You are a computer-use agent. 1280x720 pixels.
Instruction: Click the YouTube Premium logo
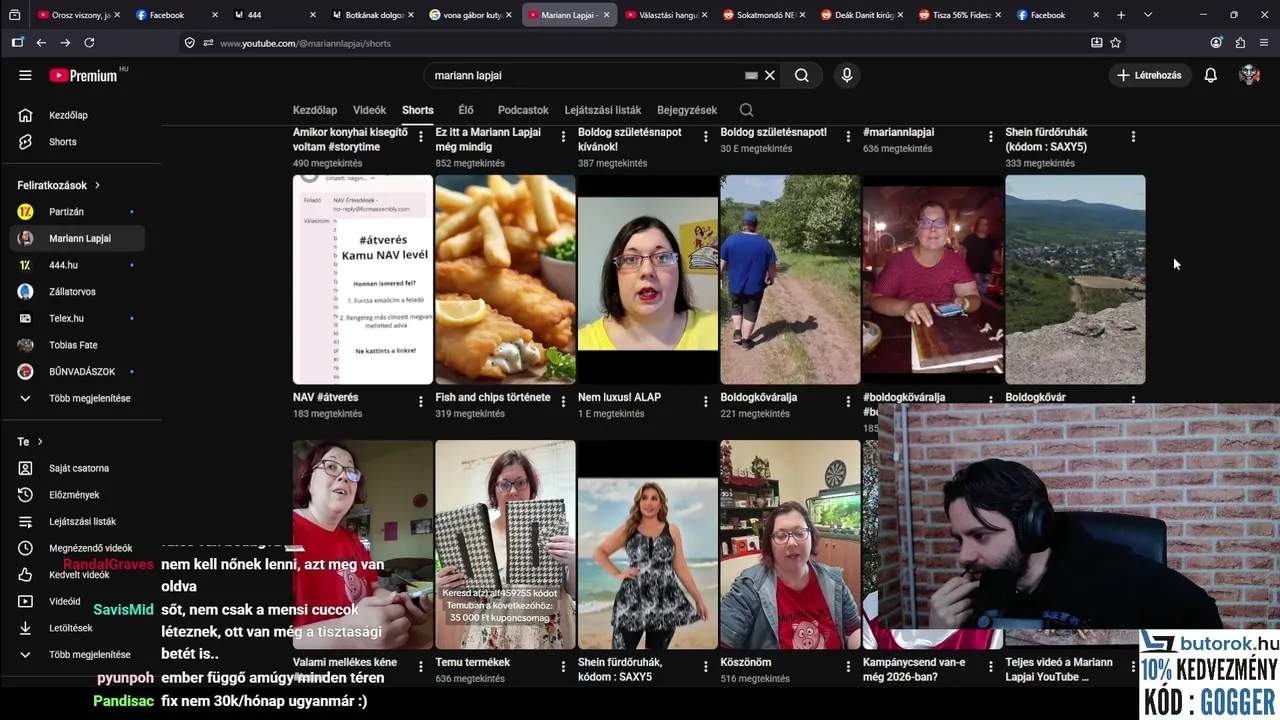click(86, 75)
